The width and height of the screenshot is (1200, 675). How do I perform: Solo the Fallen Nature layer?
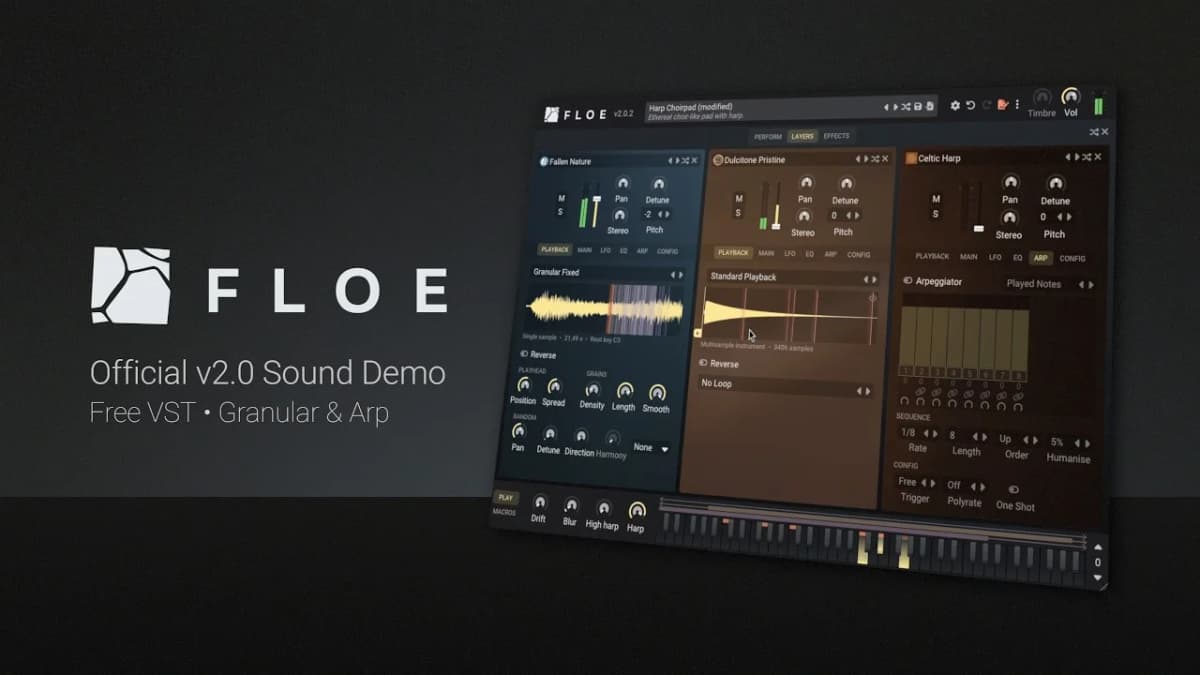click(x=561, y=211)
